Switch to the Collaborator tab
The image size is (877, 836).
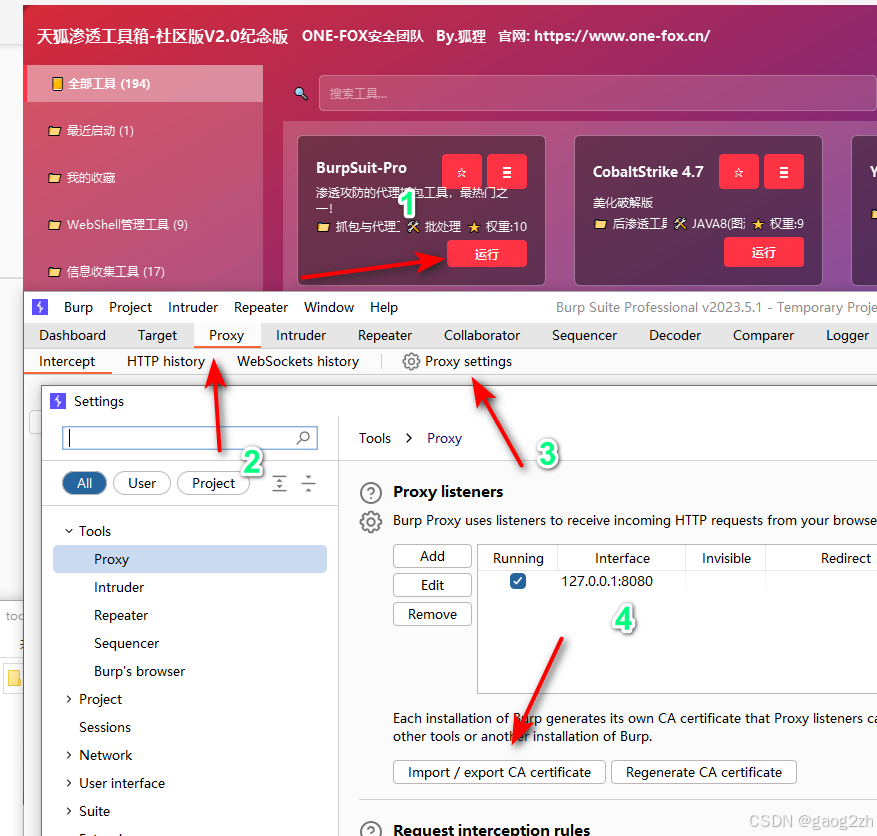click(x=482, y=335)
